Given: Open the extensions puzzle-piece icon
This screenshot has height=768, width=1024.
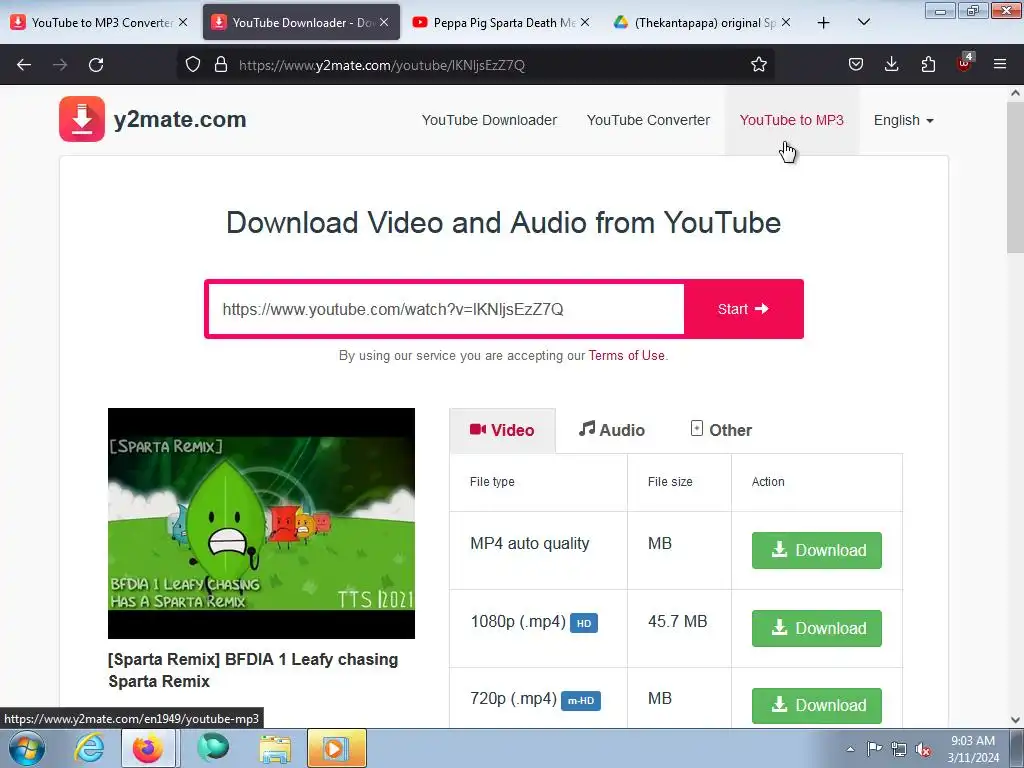Looking at the screenshot, I should coord(928,65).
